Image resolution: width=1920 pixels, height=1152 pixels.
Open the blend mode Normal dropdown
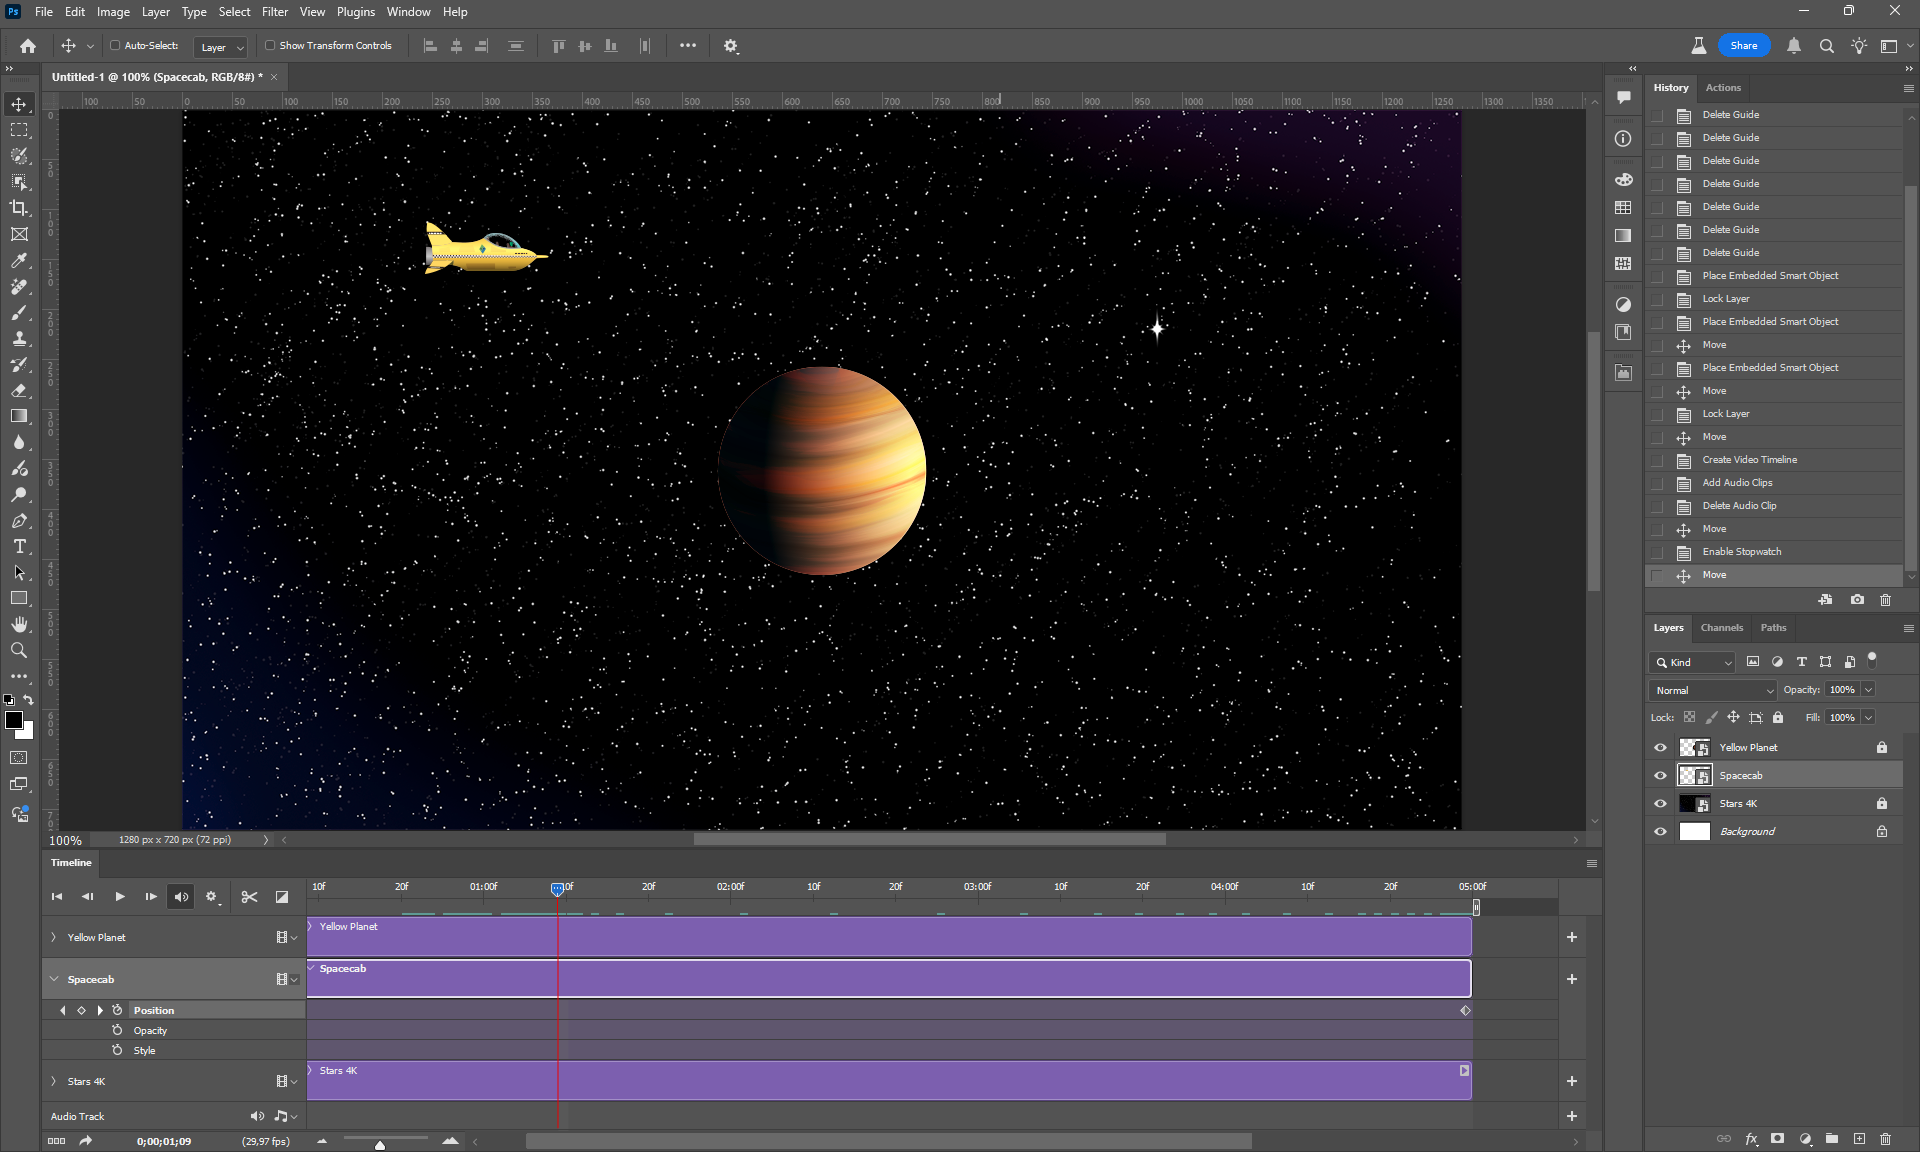[x=1713, y=690]
